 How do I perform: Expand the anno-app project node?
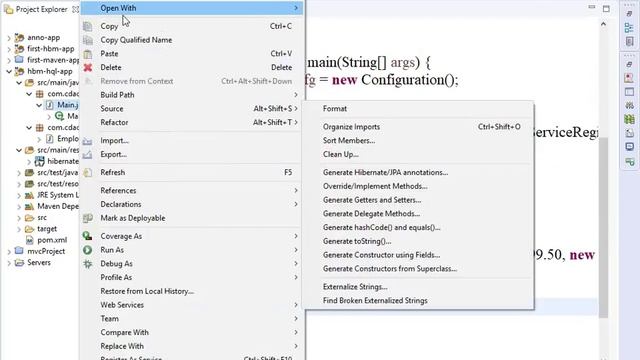(9, 38)
